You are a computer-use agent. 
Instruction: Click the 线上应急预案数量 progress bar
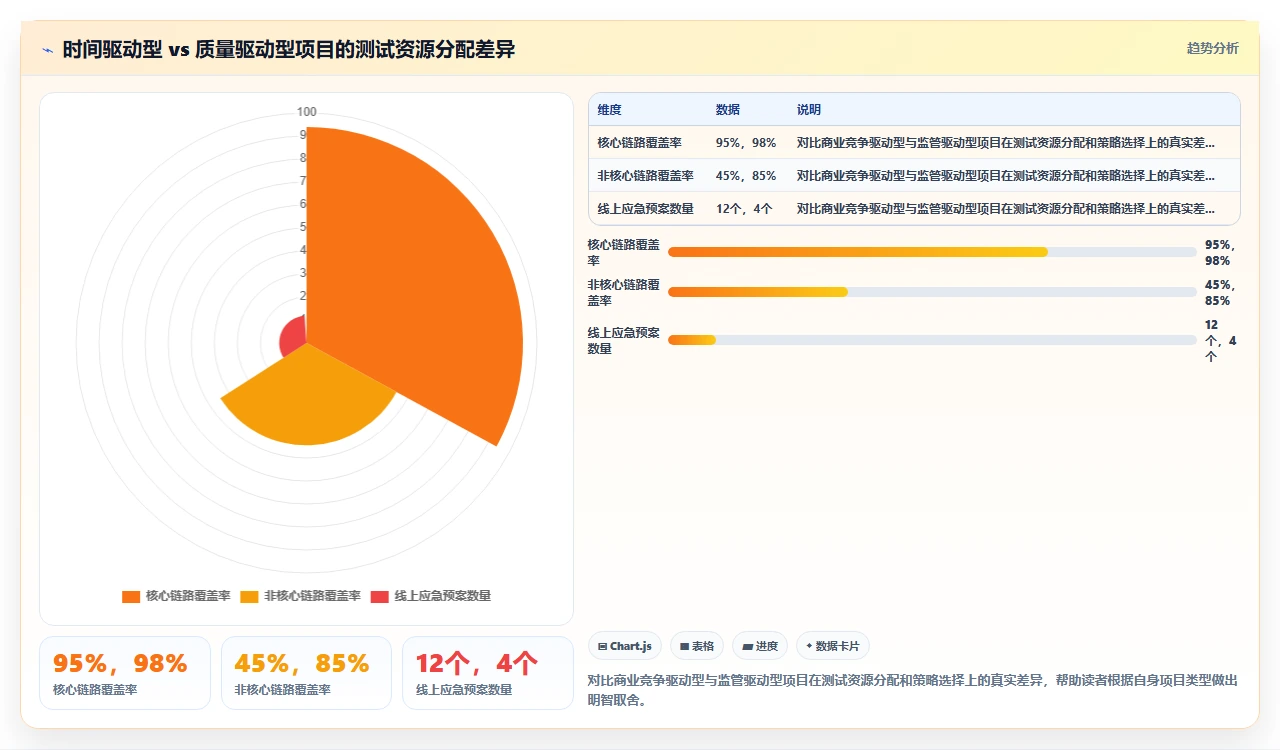932,340
